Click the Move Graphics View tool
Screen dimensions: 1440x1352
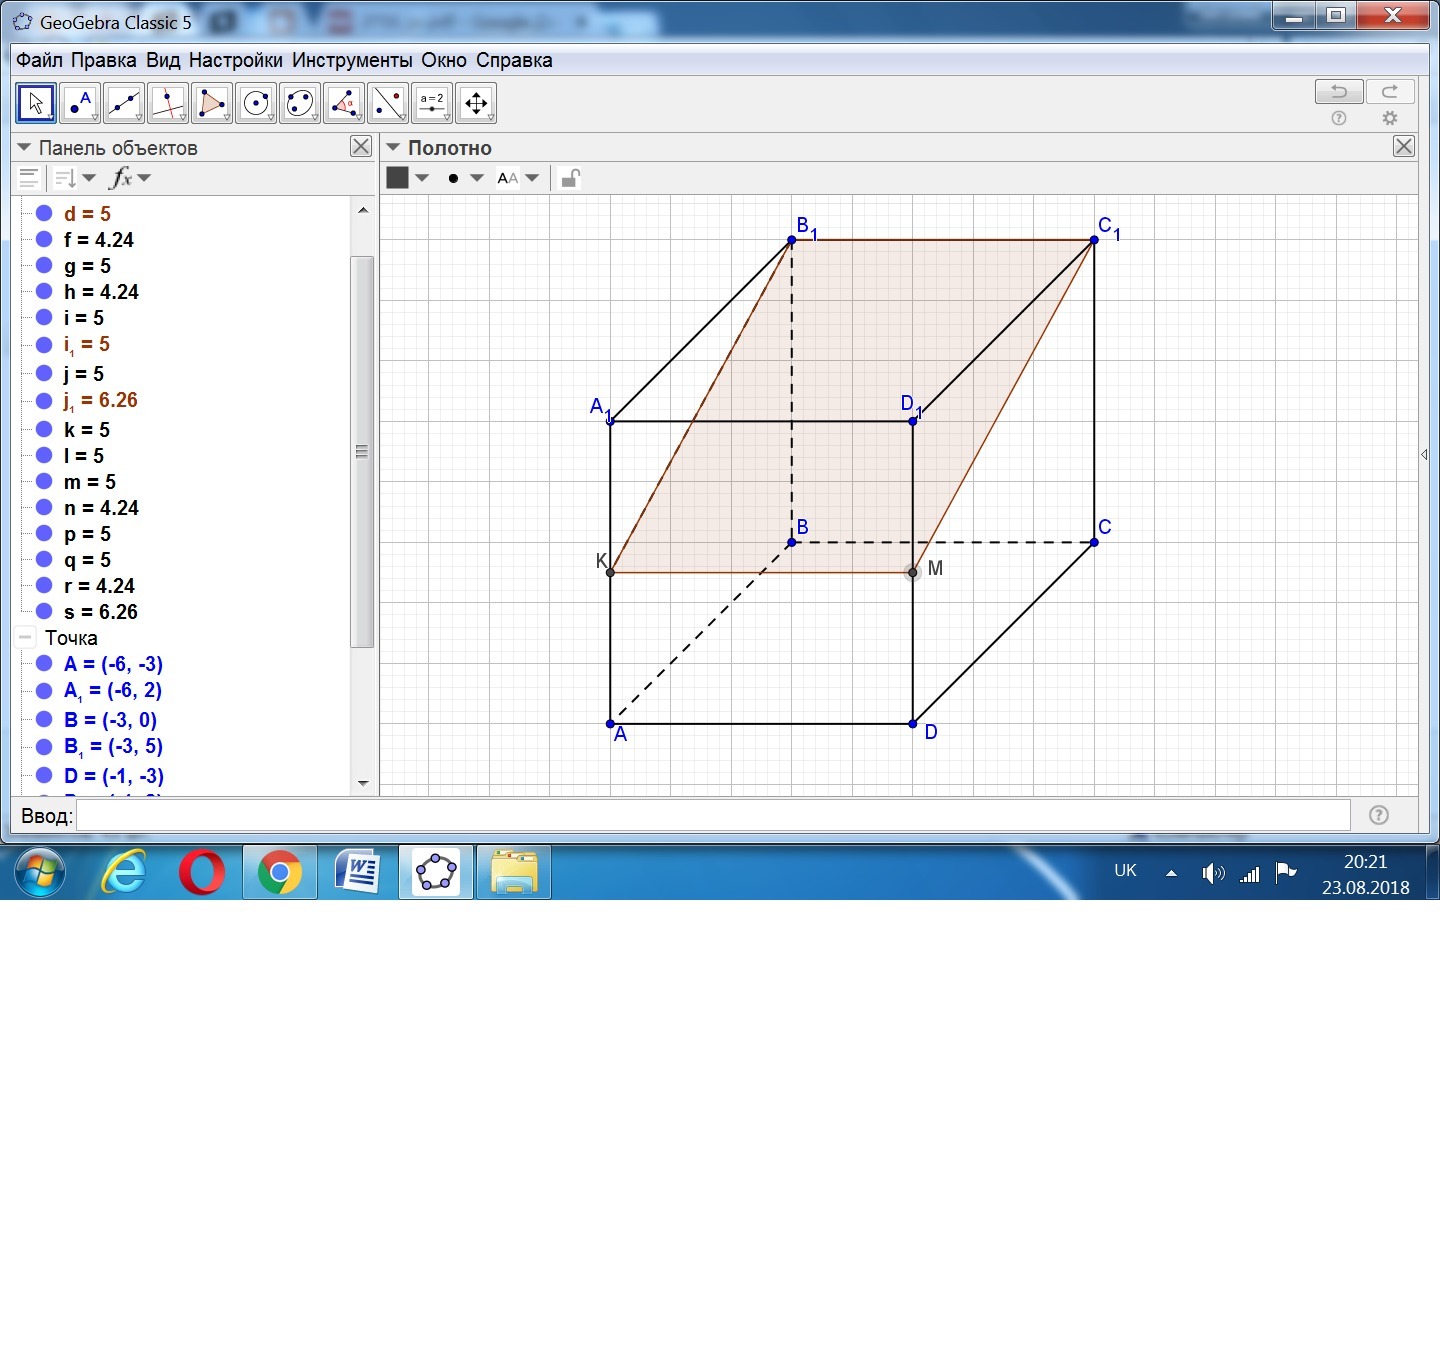476,103
